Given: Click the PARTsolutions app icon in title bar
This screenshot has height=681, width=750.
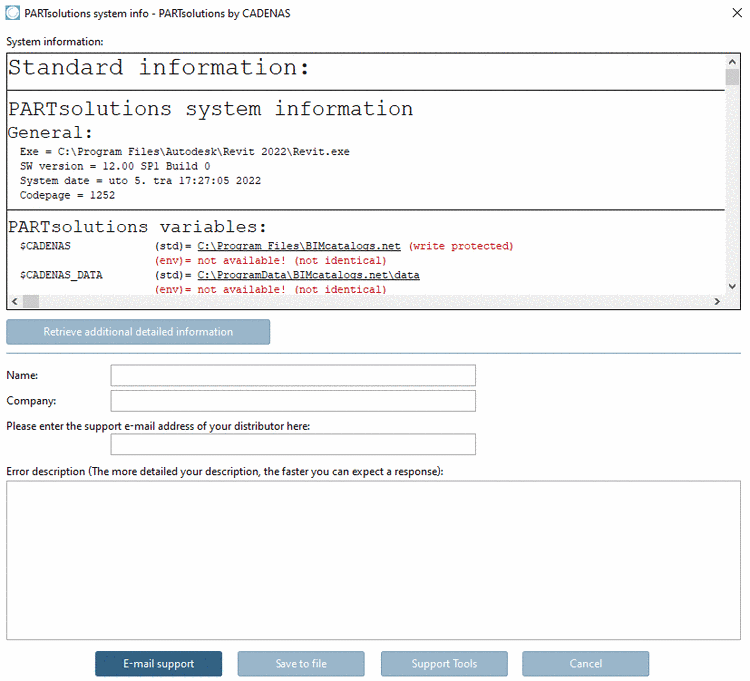Looking at the screenshot, I should (12, 13).
